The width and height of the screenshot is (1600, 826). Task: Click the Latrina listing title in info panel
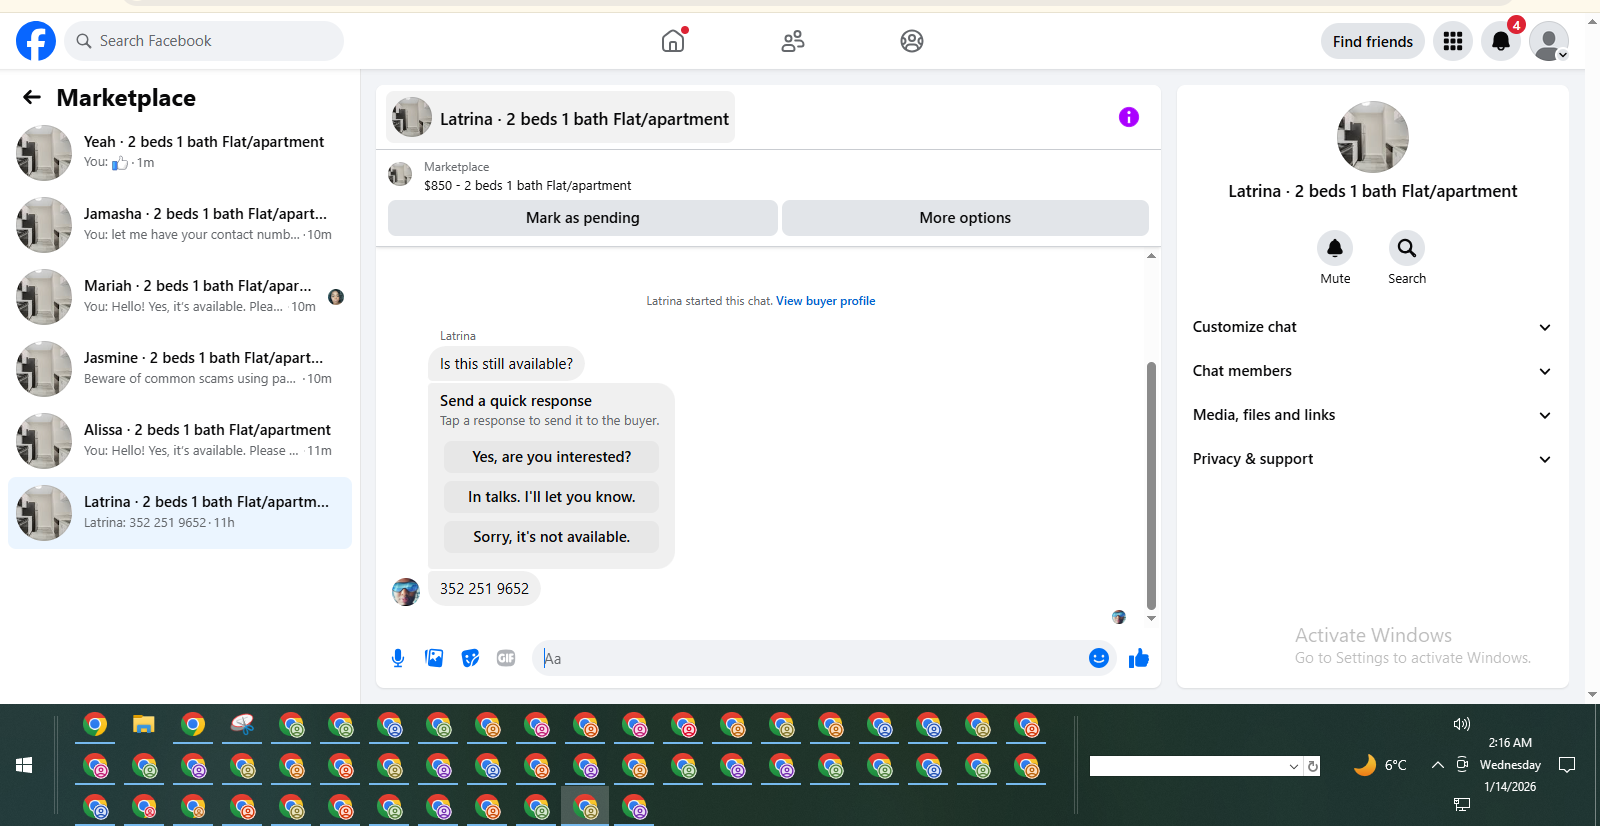[1372, 191]
